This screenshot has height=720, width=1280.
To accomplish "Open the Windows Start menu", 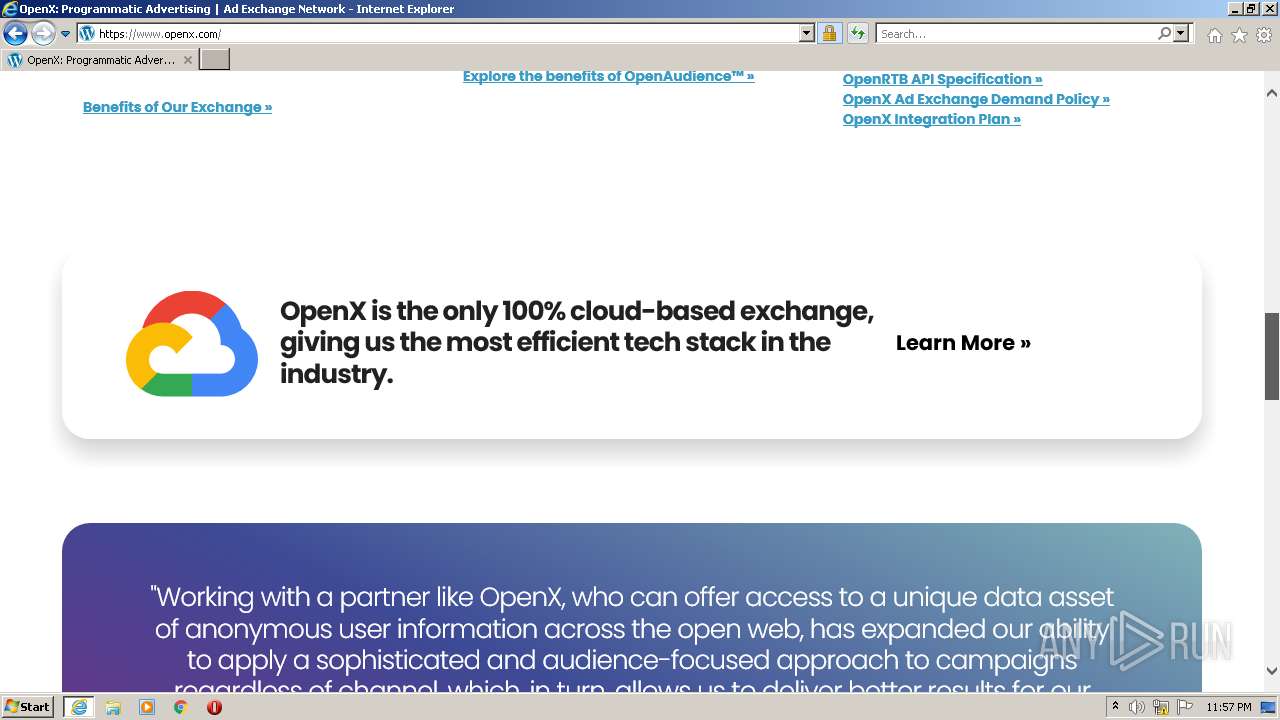I will [x=27, y=707].
